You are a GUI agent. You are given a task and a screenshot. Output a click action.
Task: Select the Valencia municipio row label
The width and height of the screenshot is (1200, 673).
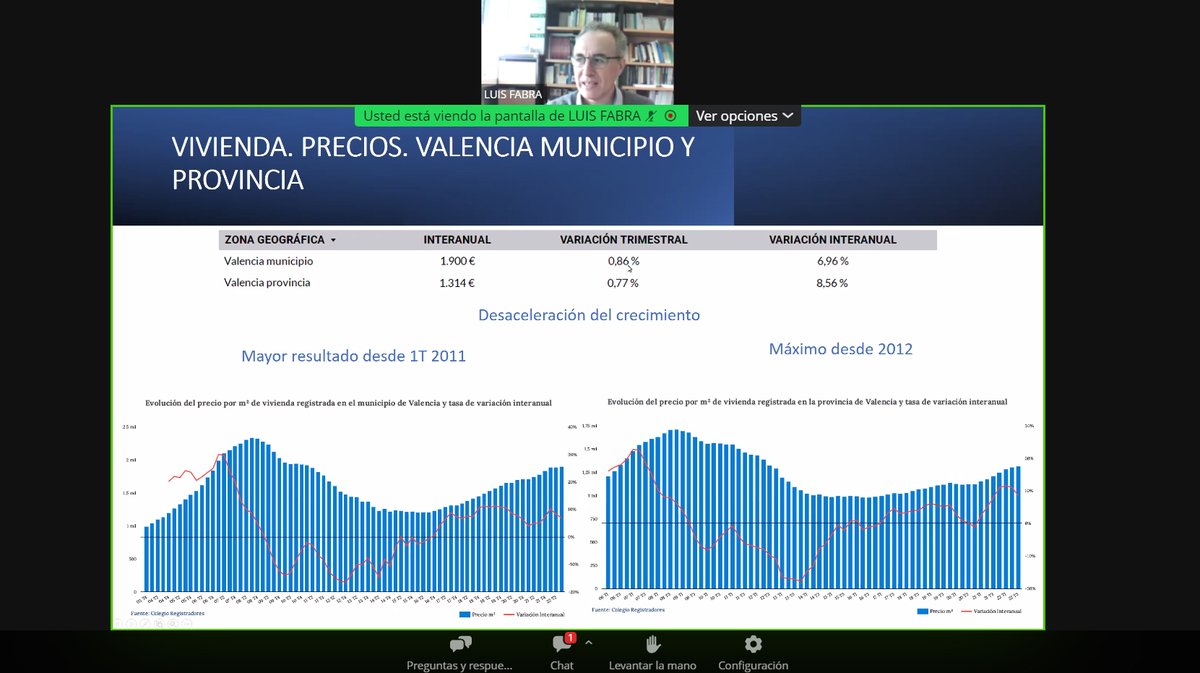(268, 261)
